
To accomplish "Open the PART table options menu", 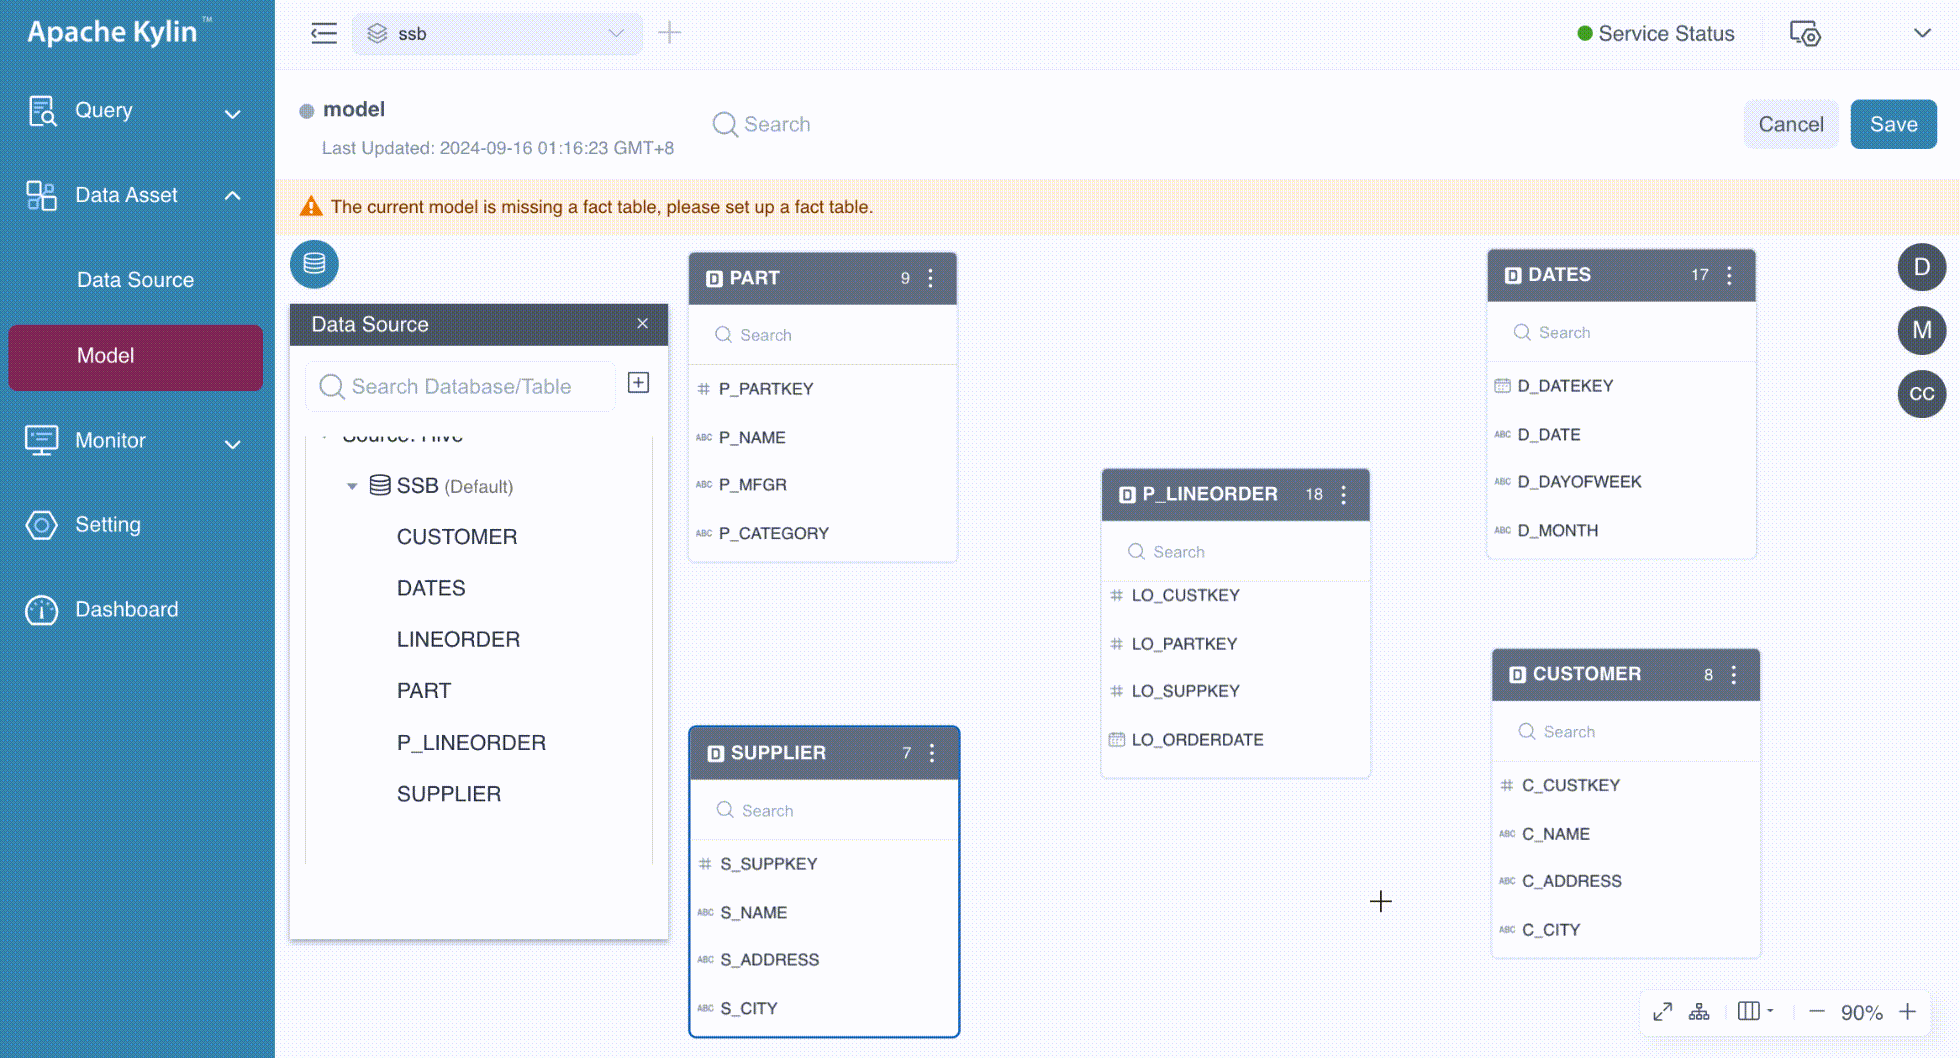I will (x=930, y=278).
